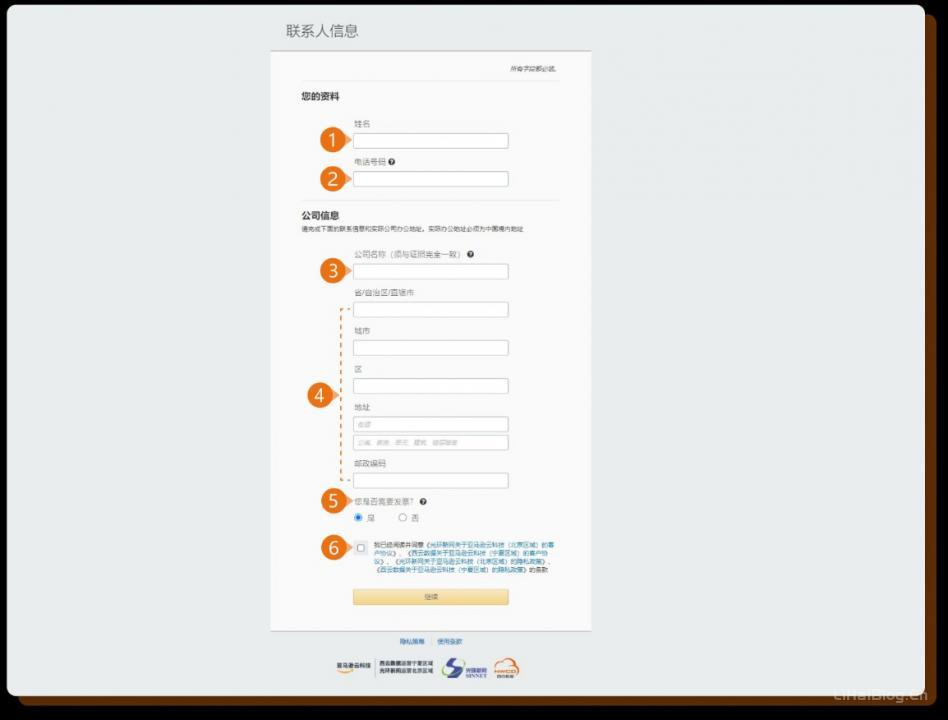Click the help icon next to 您是否需要发票
Viewport: 948px width, 720px height.
click(423, 501)
